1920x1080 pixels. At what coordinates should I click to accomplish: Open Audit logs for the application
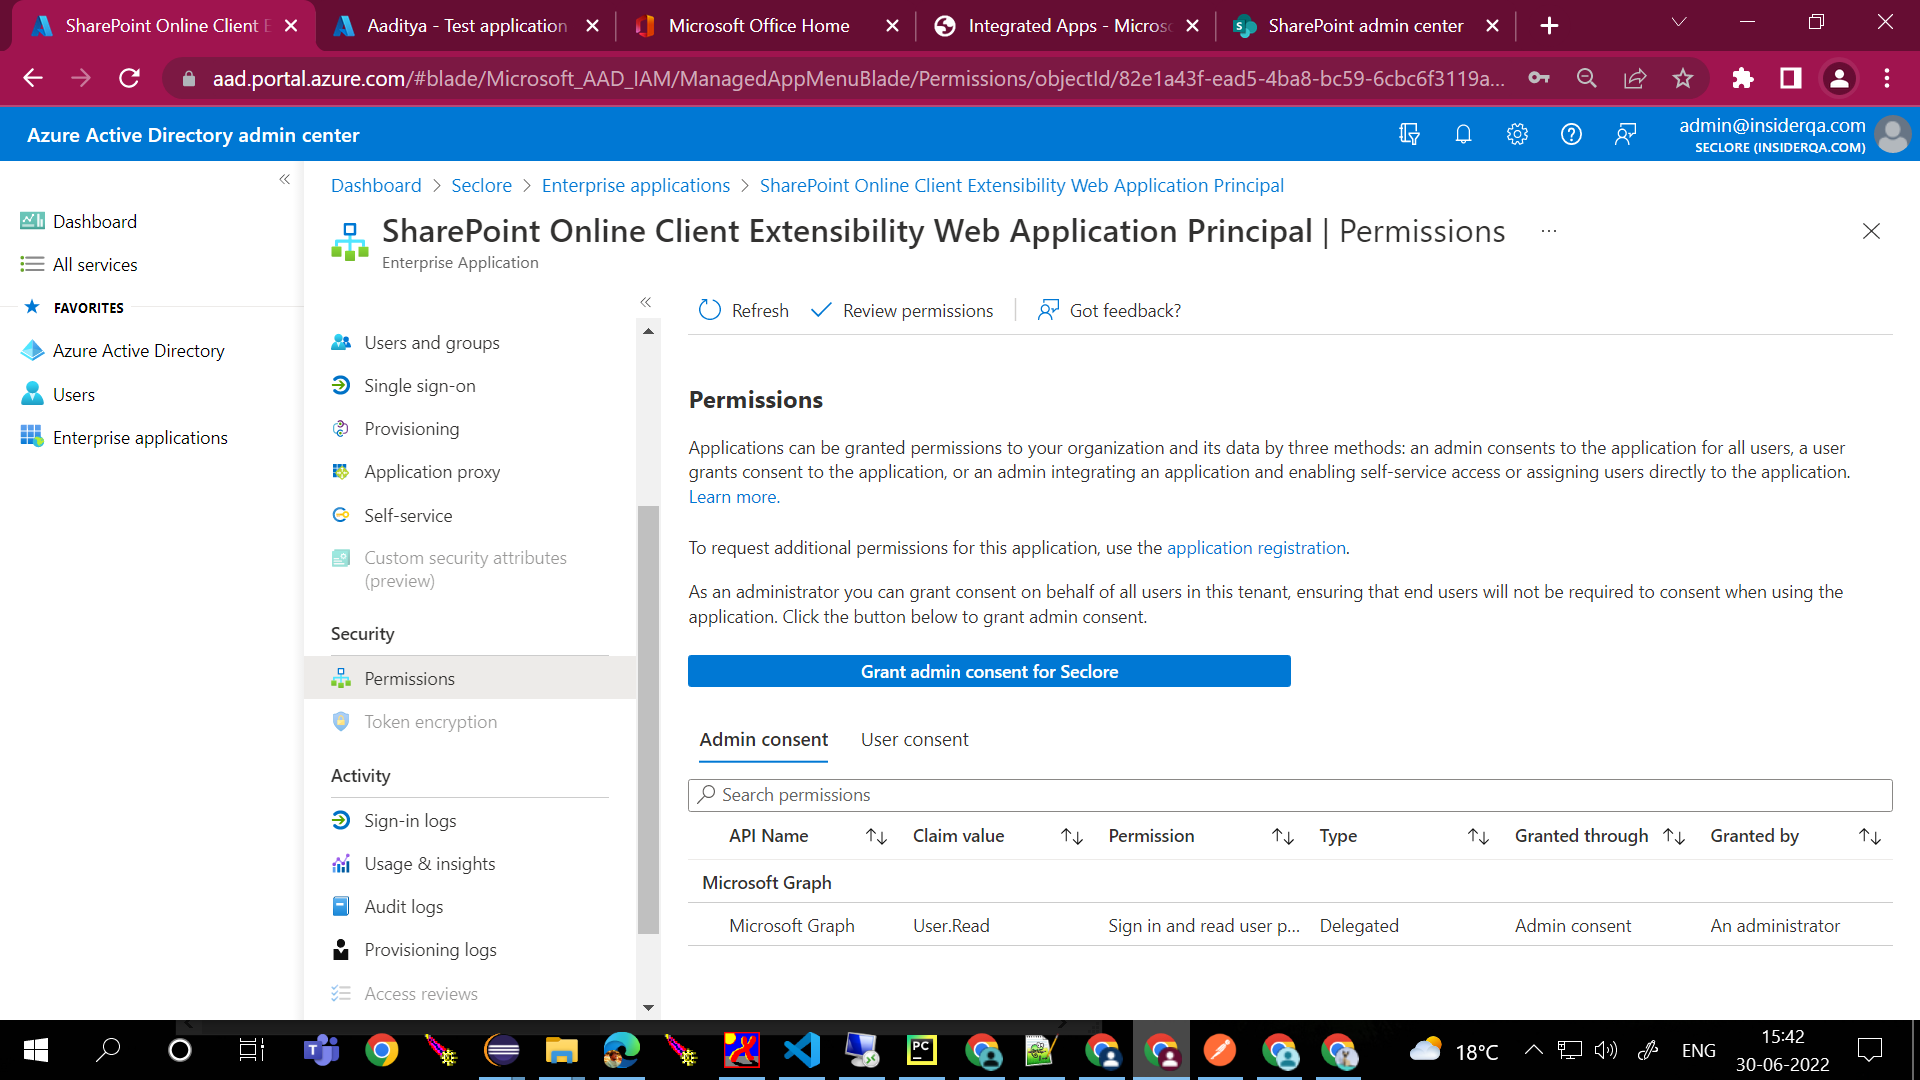(x=403, y=906)
